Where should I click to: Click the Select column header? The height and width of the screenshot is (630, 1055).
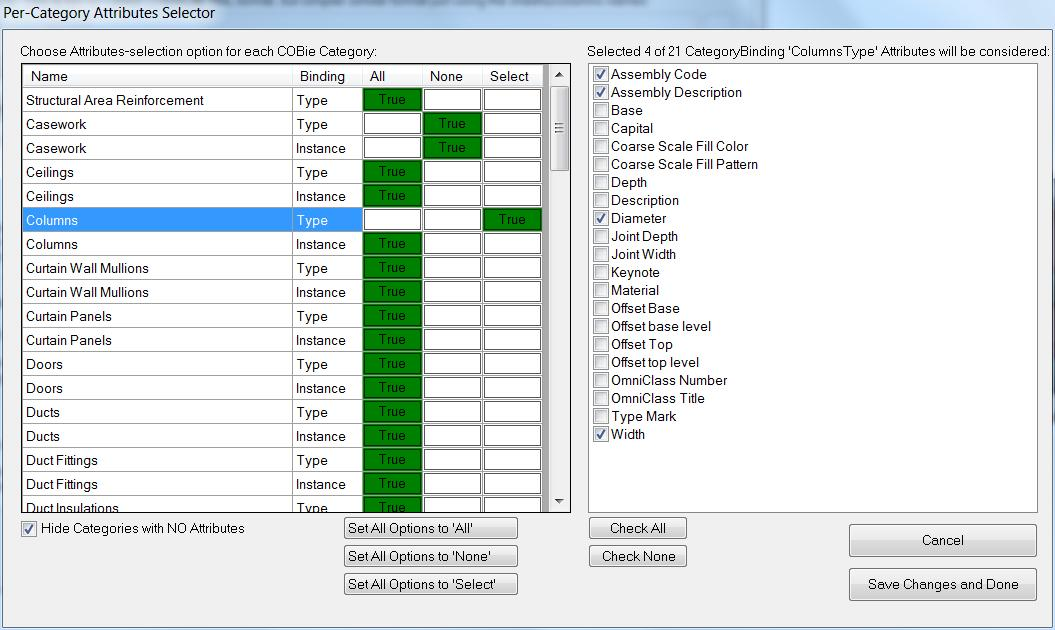click(512, 76)
